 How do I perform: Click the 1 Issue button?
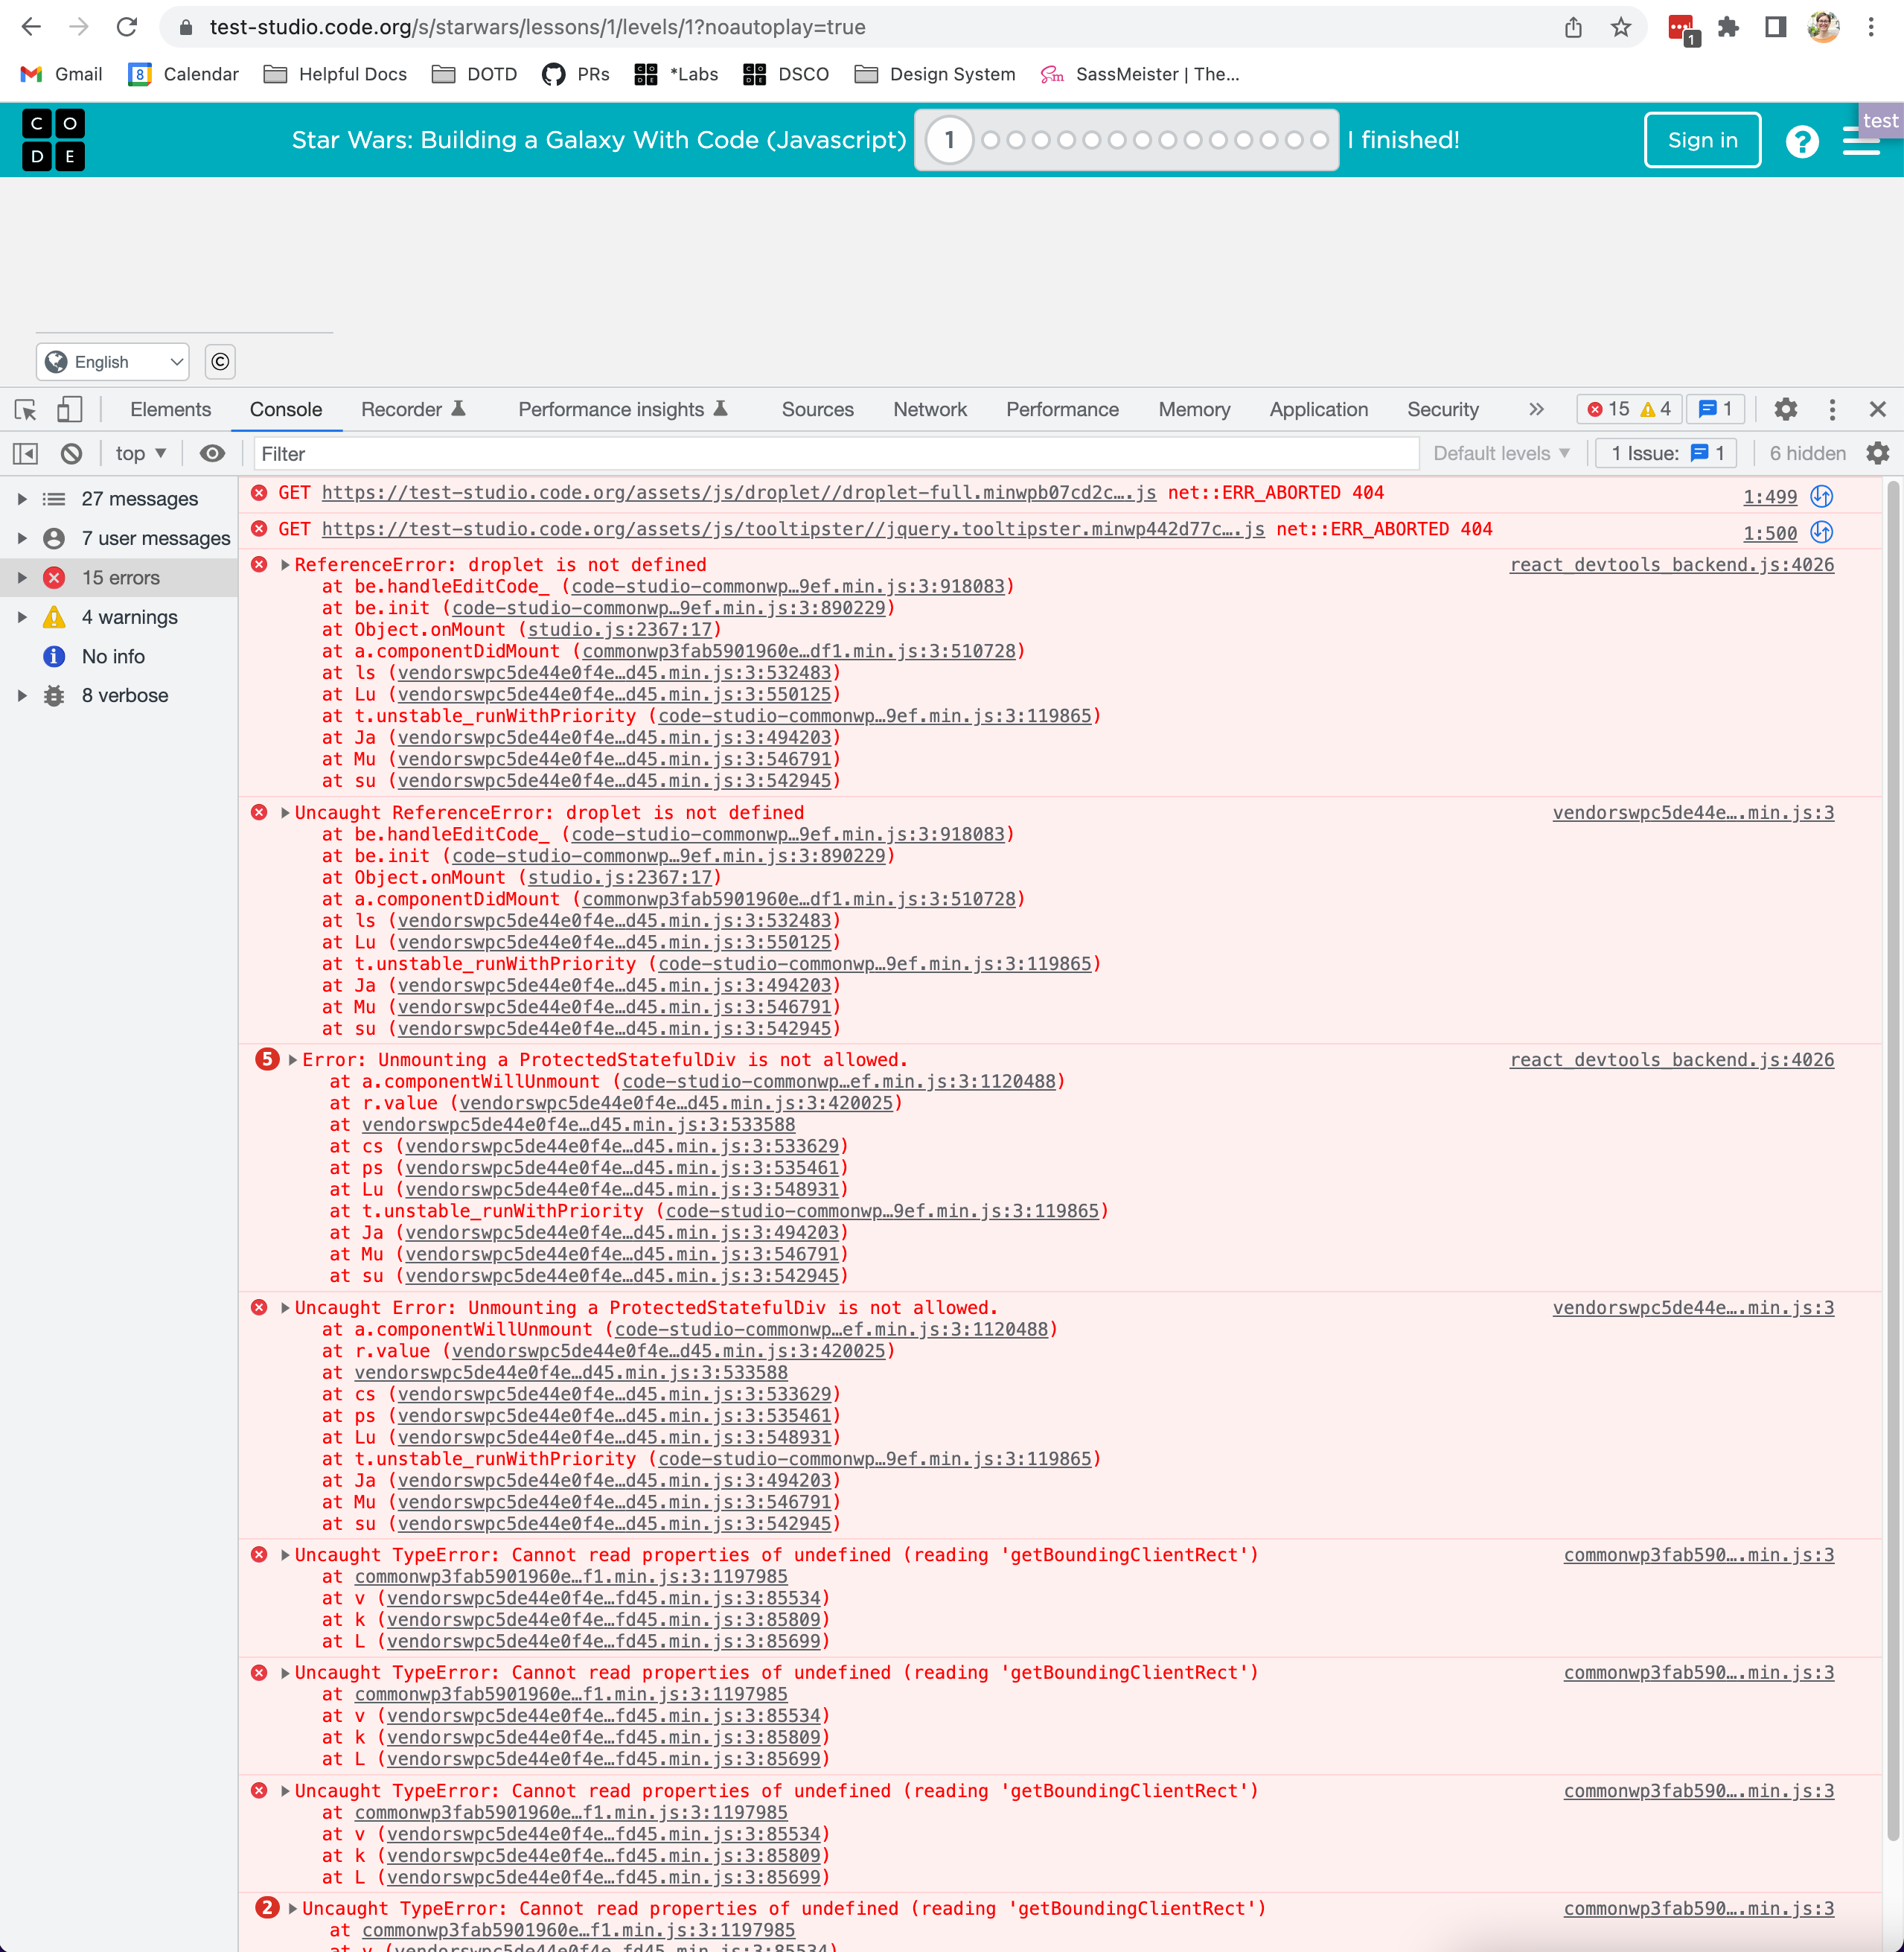click(x=1666, y=454)
